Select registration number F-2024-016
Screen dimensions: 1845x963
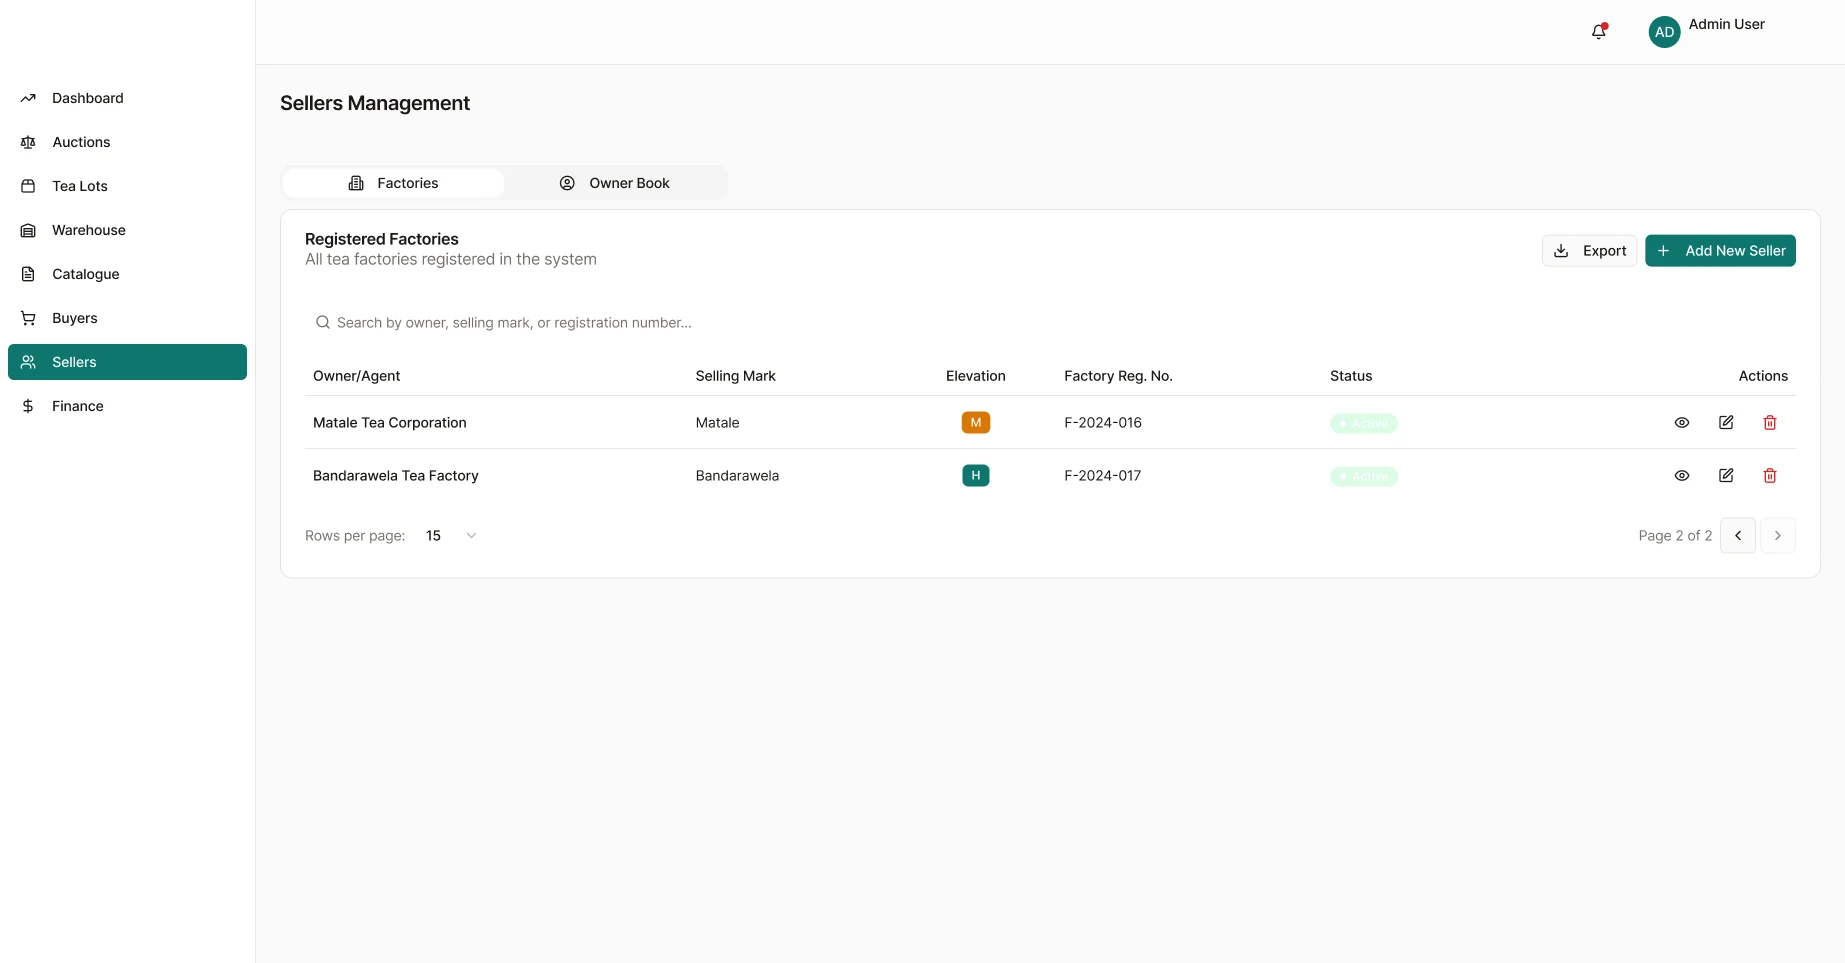click(1103, 423)
